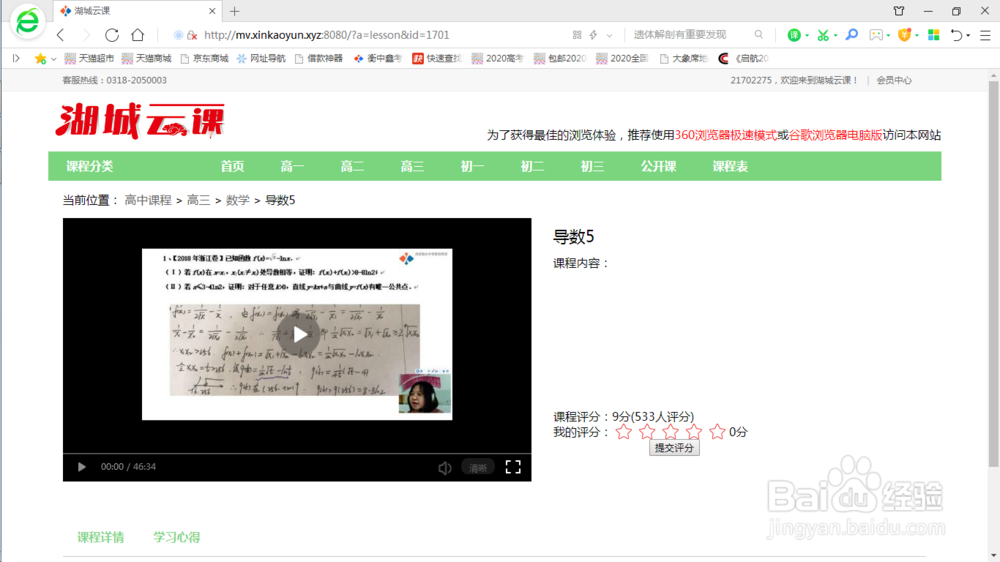Viewport: 1000px width, 562px height.
Task: Click the insecure site padlock icon
Action: click(x=192, y=35)
